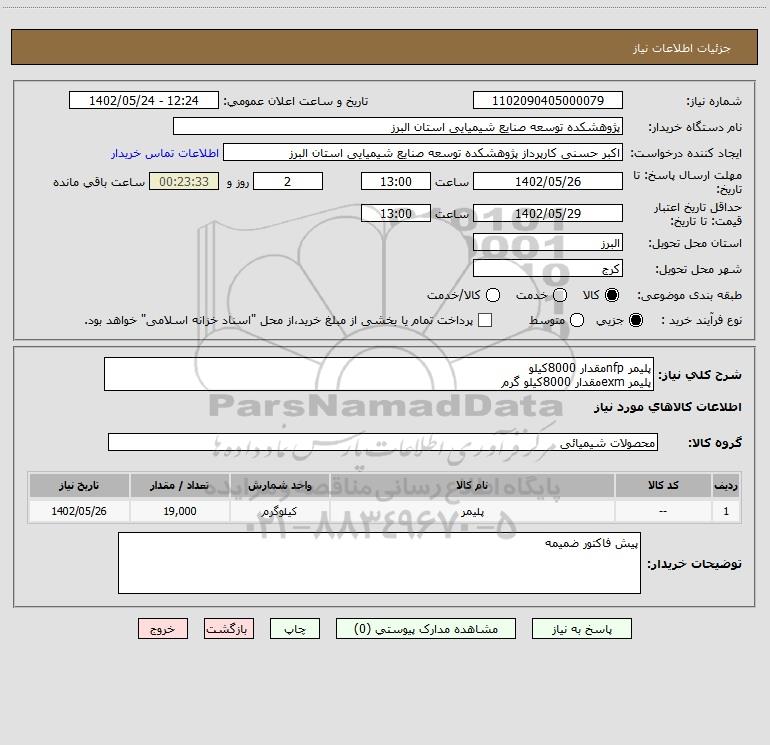The width and height of the screenshot is (770, 745).
Task: Choose the کالا/خدمت radio option
Action: point(493,295)
